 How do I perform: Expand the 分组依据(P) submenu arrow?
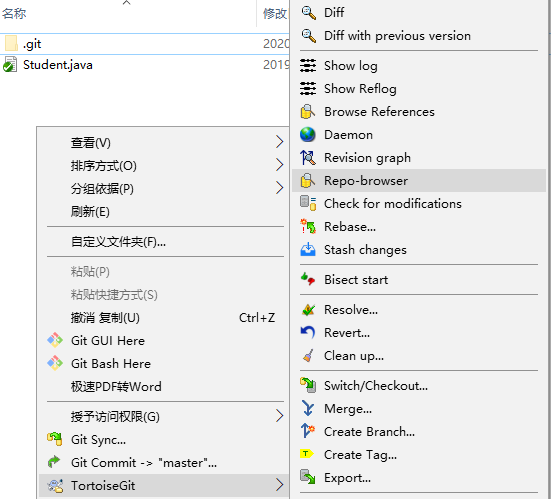(x=279, y=188)
